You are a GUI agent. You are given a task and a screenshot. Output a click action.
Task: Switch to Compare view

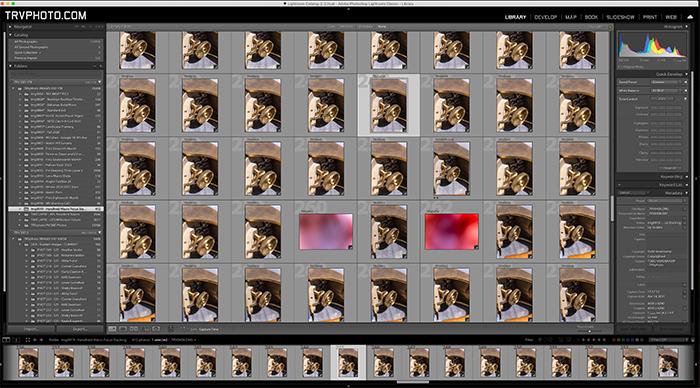(134, 329)
